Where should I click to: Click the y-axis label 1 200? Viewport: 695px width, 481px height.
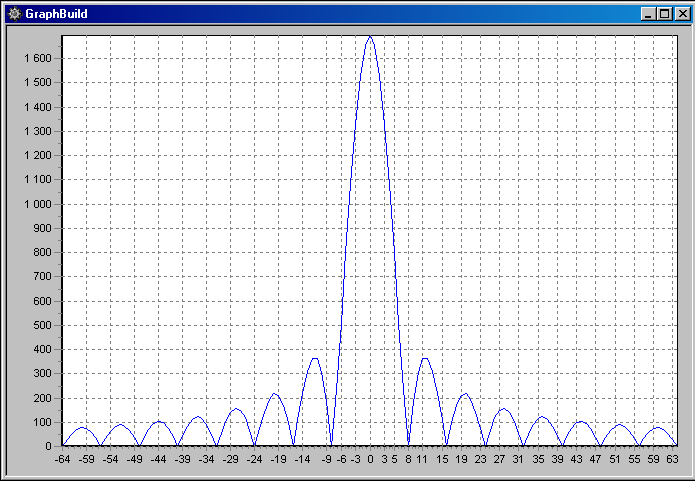pyautogui.click(x=38, y=156)
